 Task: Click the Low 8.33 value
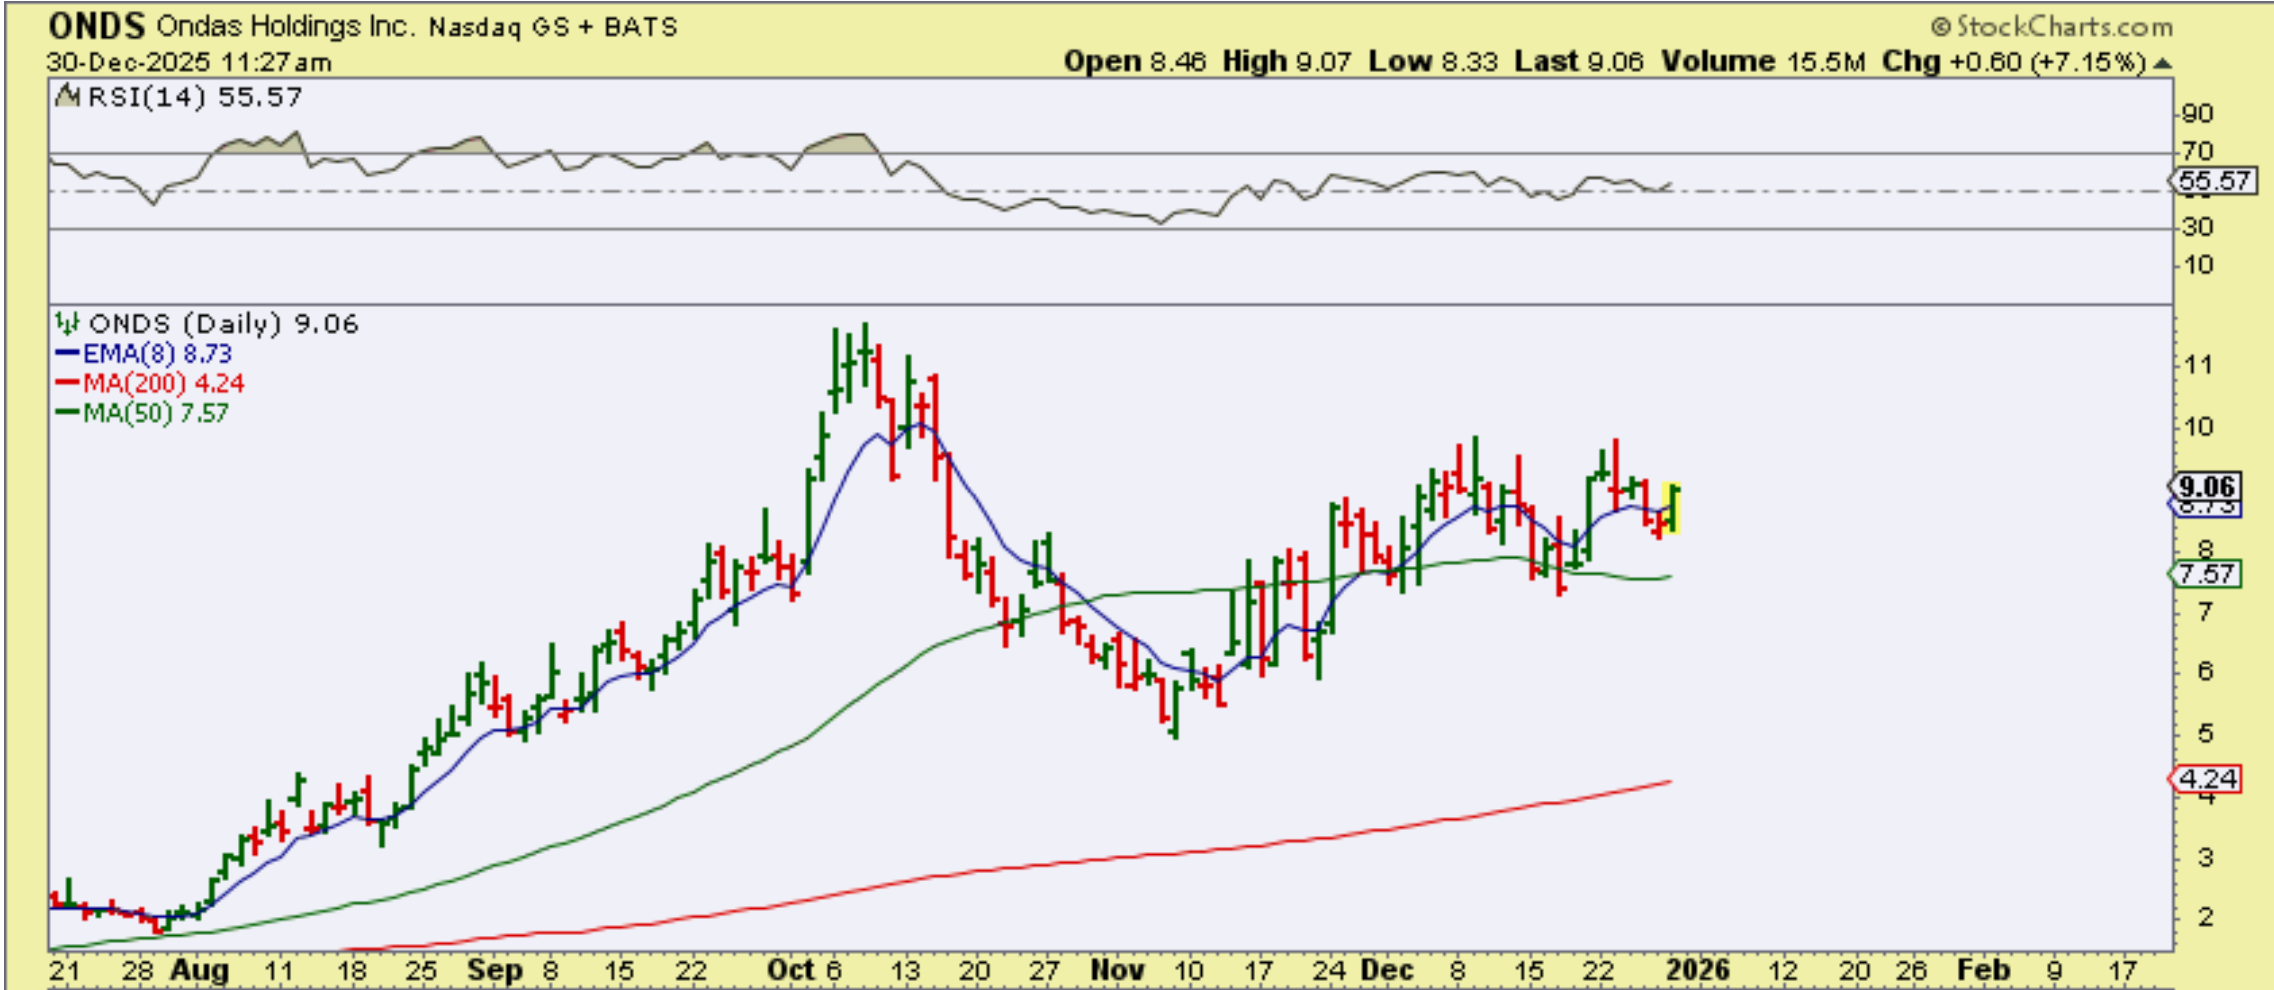[1433, 62]
